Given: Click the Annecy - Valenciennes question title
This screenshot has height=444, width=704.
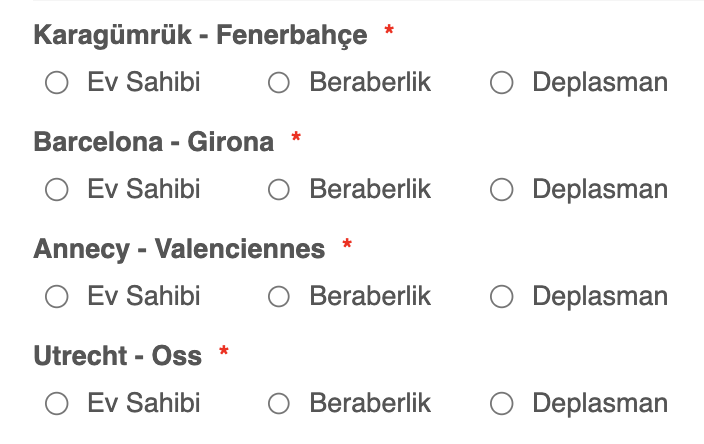Looking at the screenshot, I should tap(179, 249).
